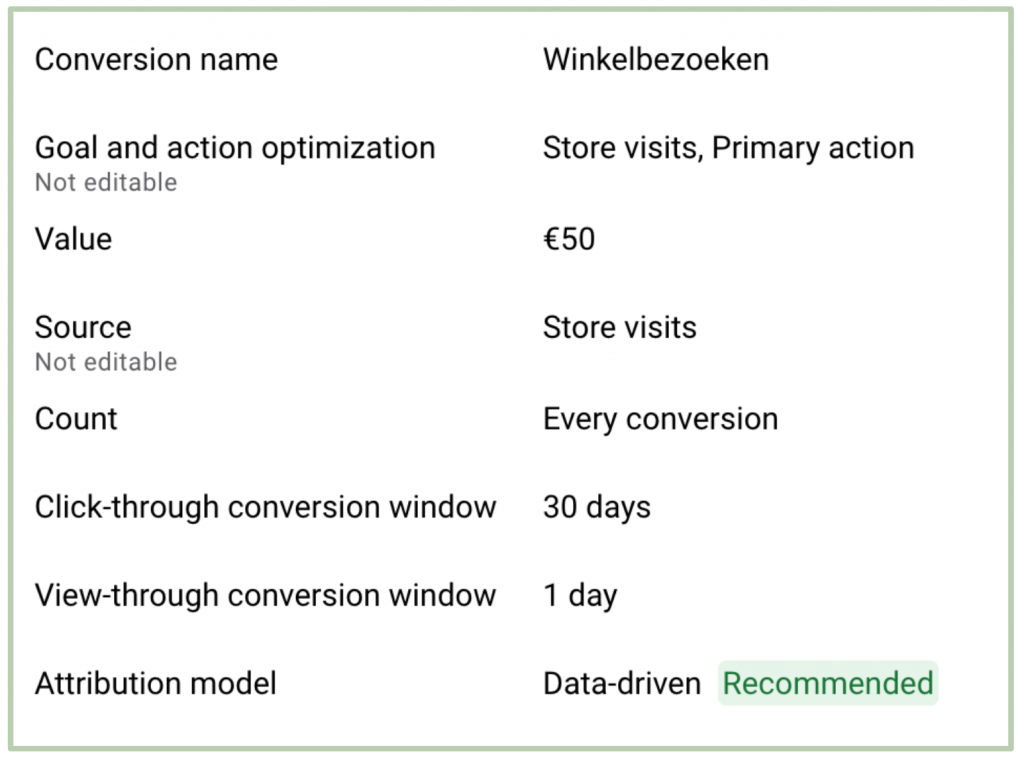The height and width of the screenshot is (758, 1024).
Task: Click the Value label text
Action: 73,239
